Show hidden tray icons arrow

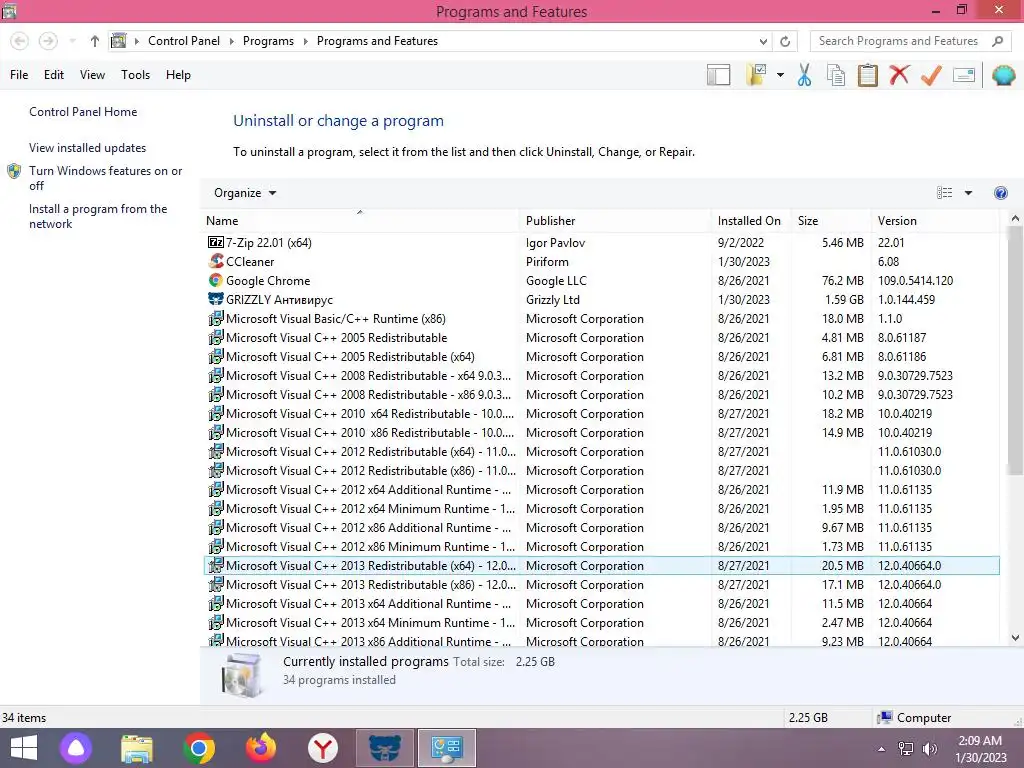pos(882,749)
